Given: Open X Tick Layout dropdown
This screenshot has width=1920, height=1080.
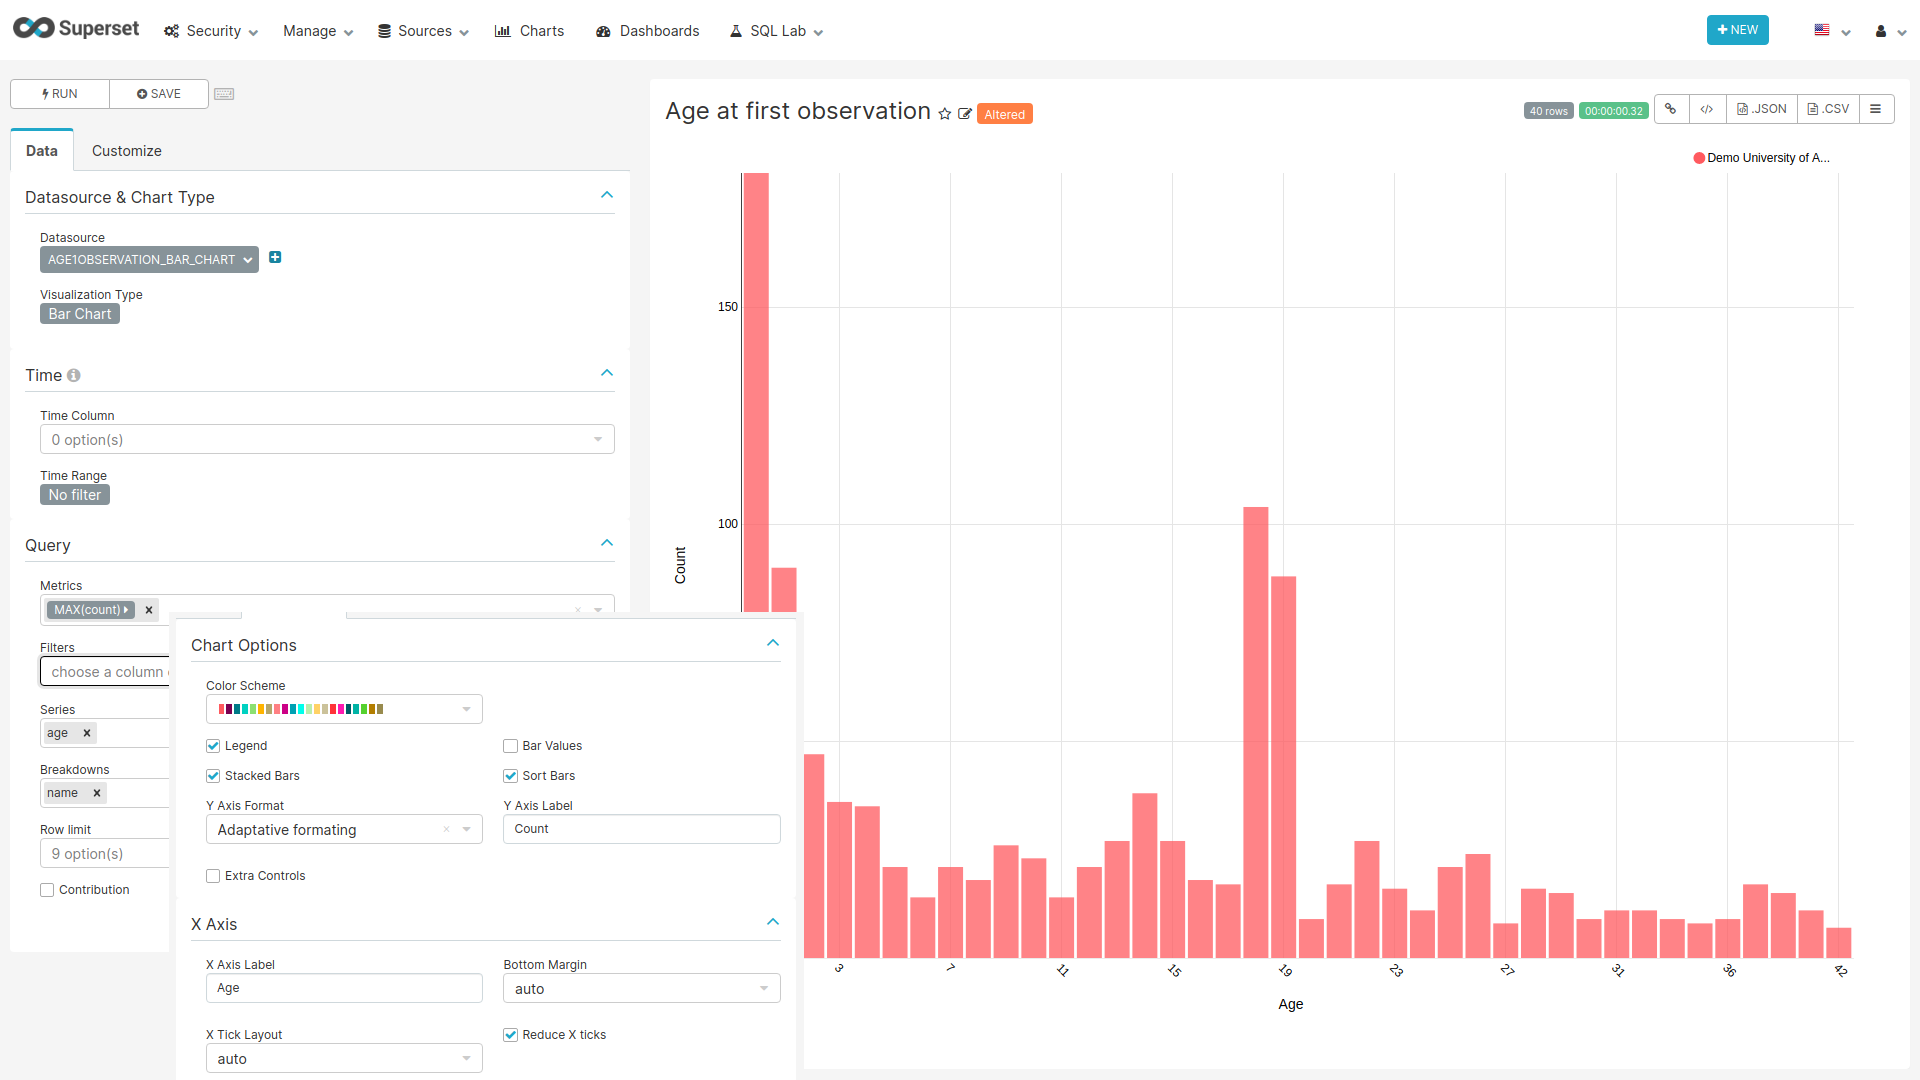Looking at the screenshot, I should tap(344, 1059).
